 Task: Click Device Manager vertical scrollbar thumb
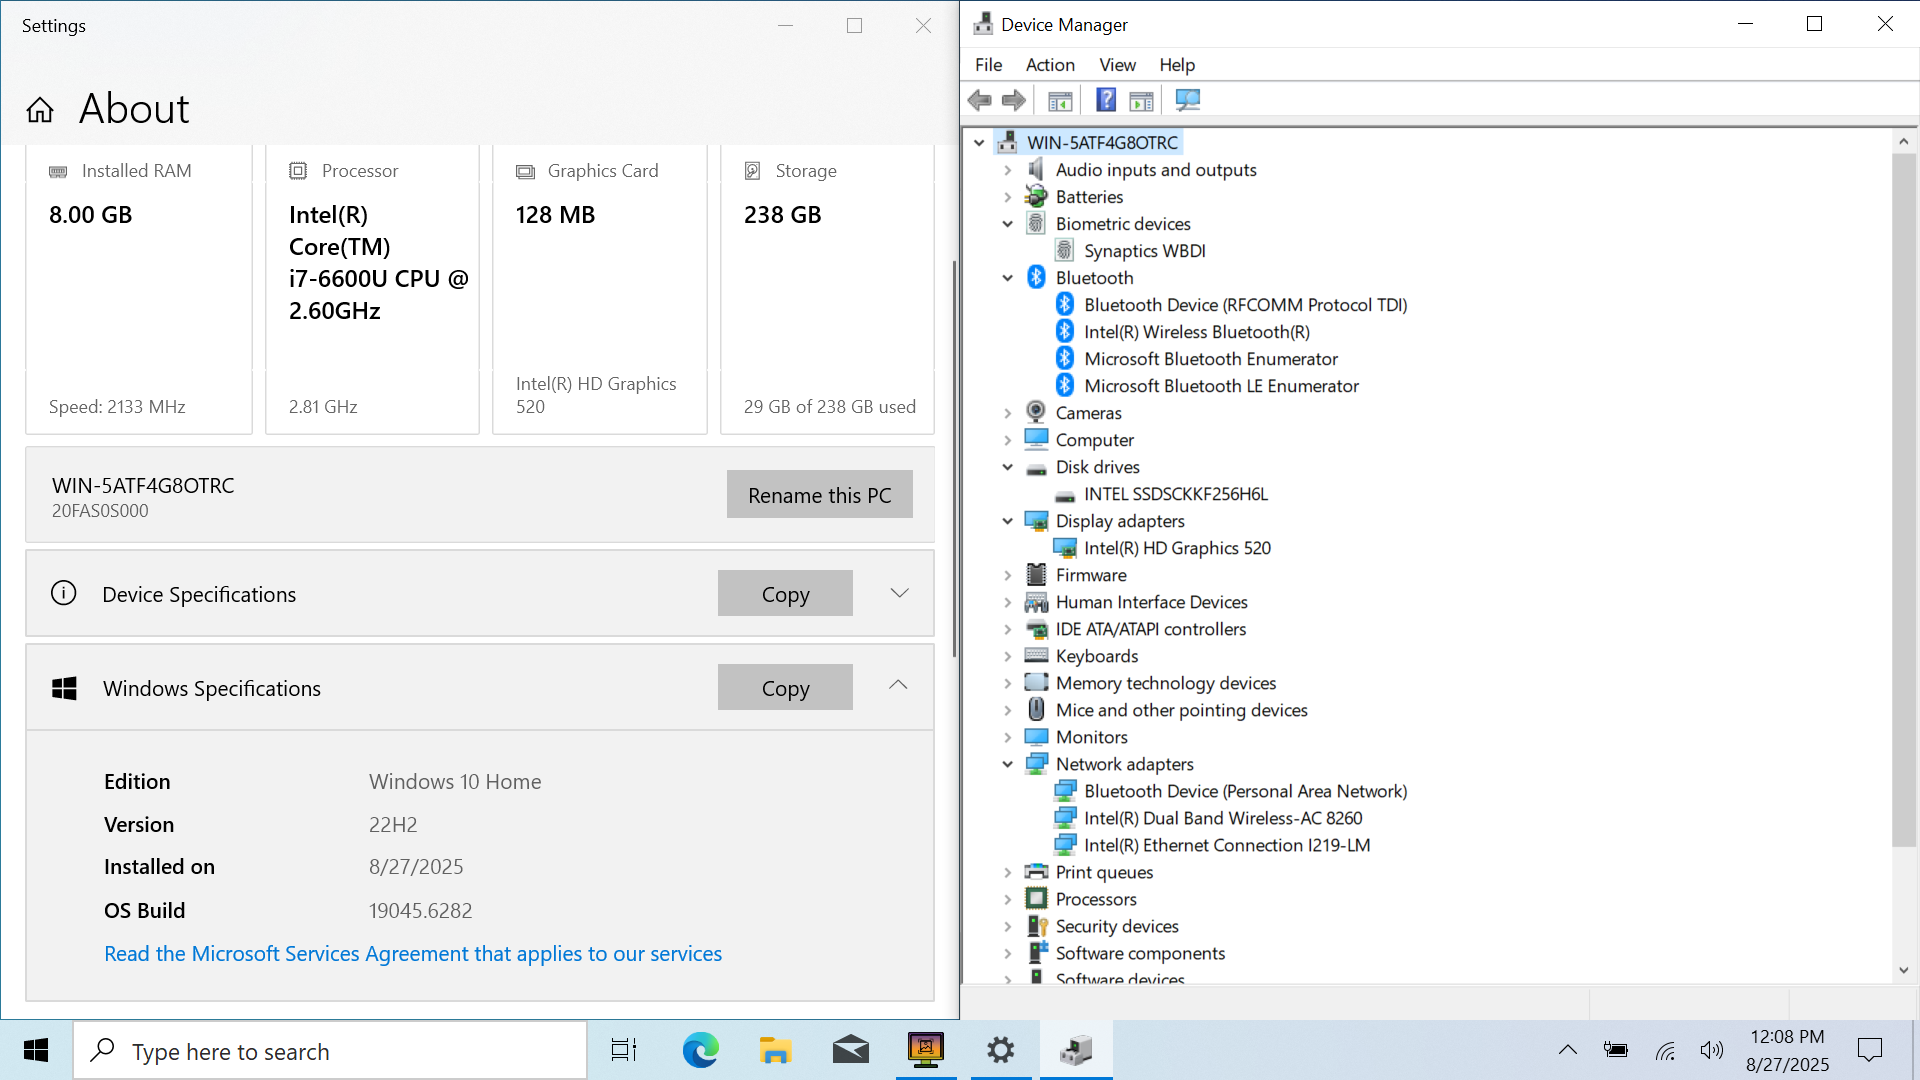coord(1903,500)
